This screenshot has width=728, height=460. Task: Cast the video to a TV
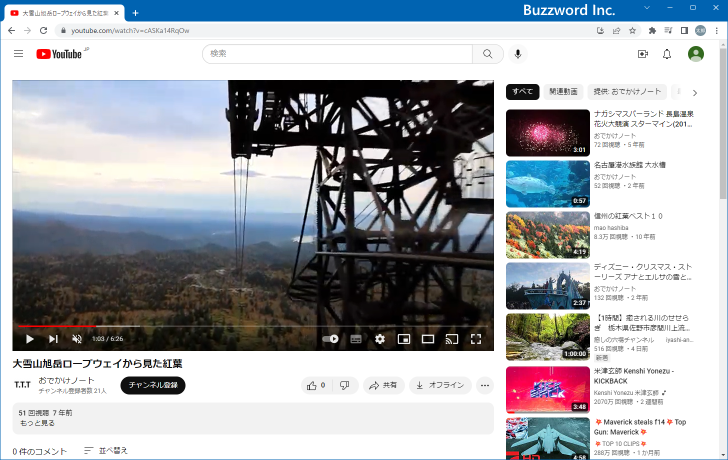(x=452, y=339)
